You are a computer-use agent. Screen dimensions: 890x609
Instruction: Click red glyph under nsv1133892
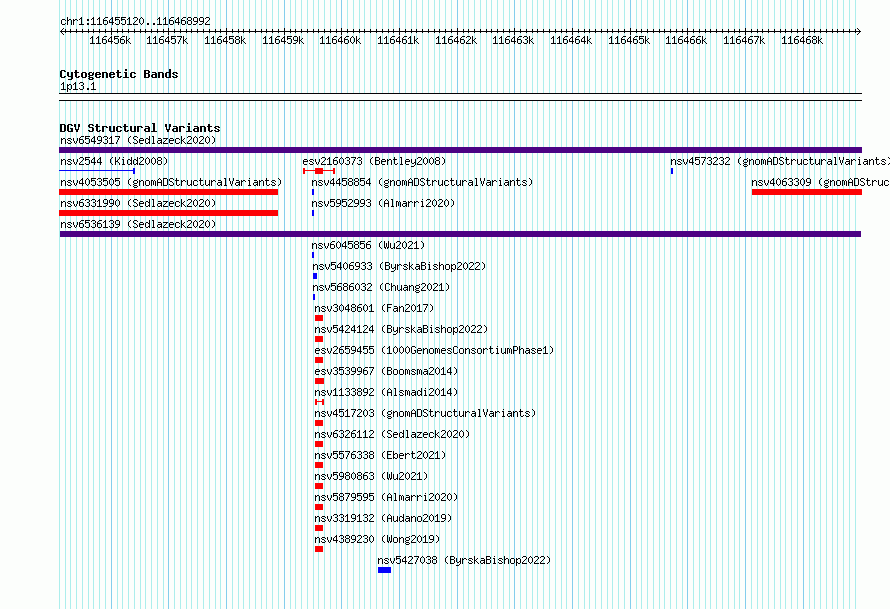tap(320, 402)
